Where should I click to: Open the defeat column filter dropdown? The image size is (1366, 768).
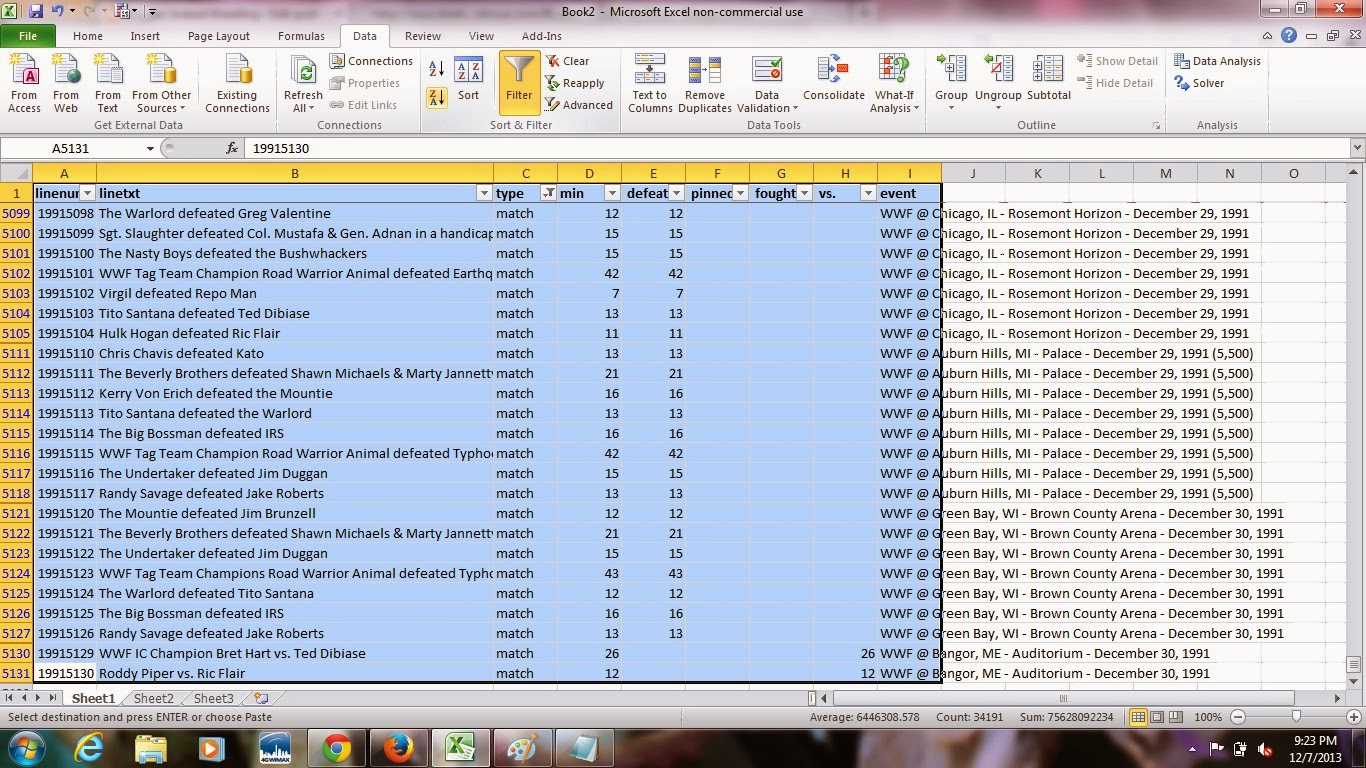676,193
